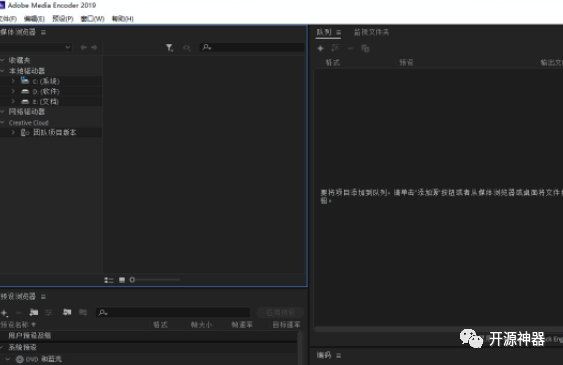The image size is (563, 365).
Task: Open the 编辑(E) menu
Action: (x=34, y=19)
